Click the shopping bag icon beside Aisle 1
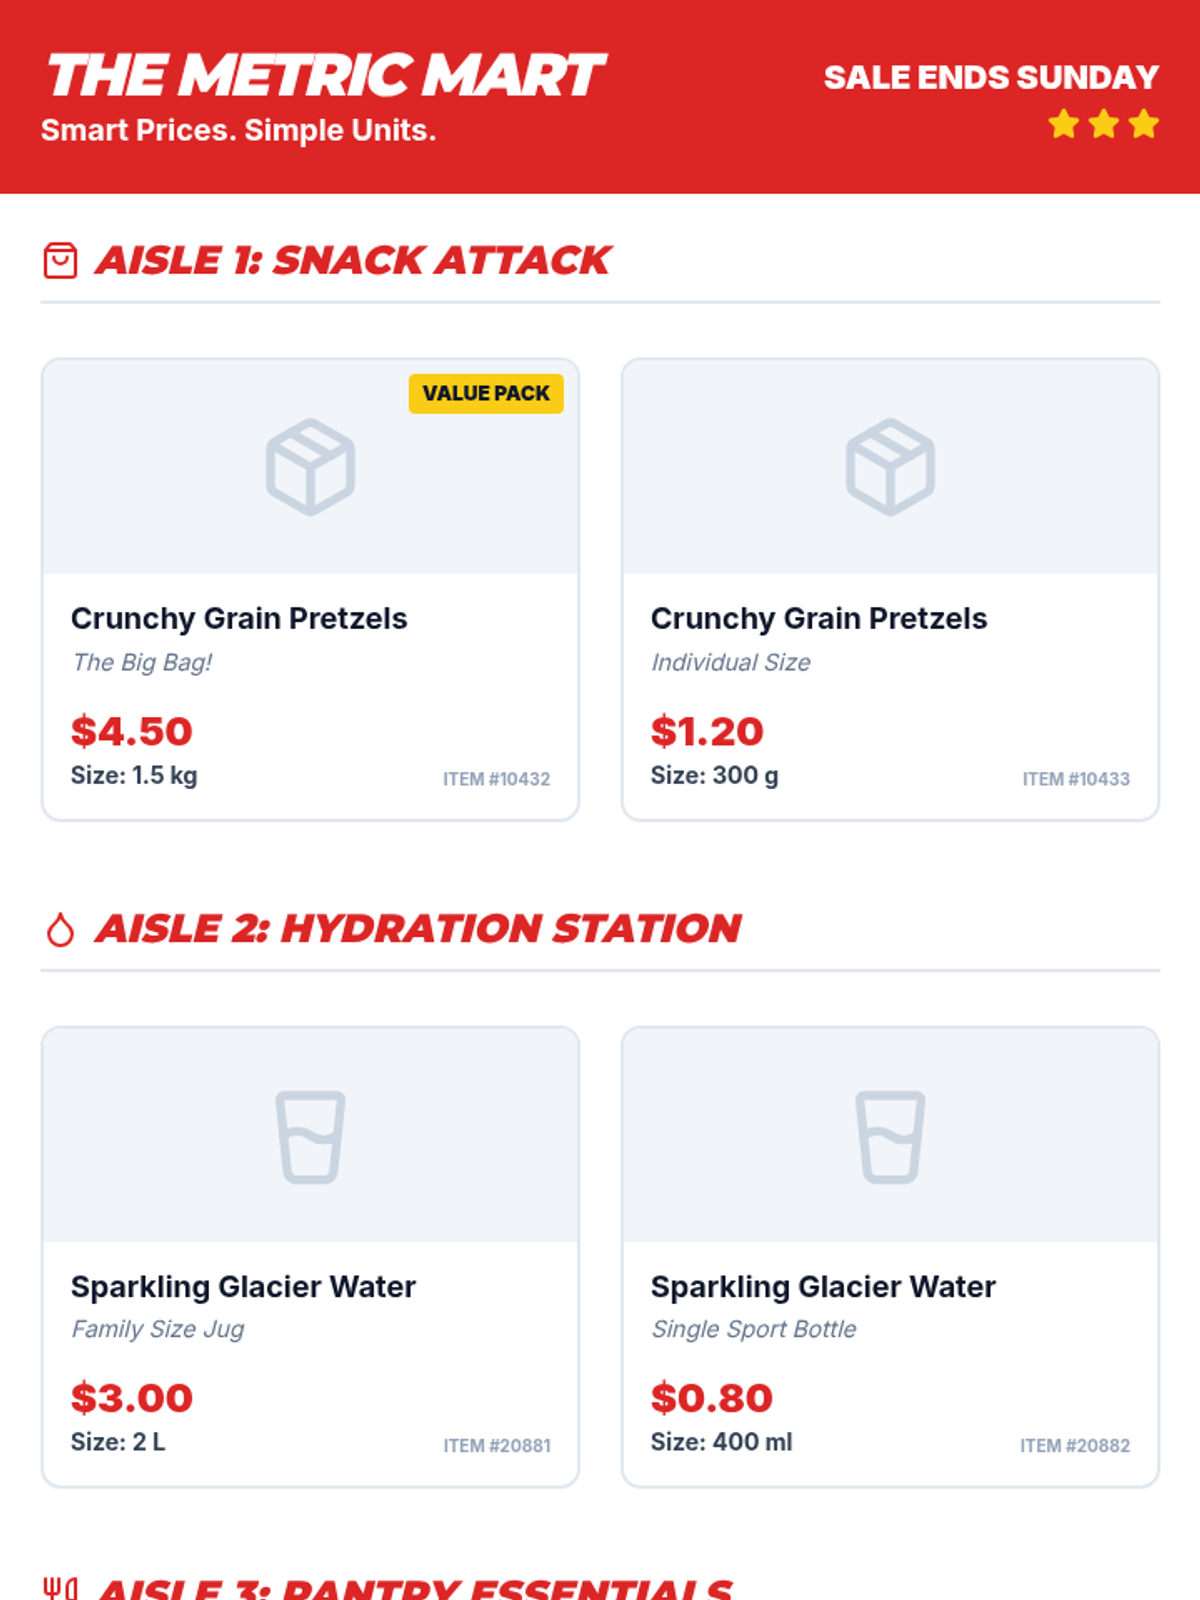 (x=60, y=260)
